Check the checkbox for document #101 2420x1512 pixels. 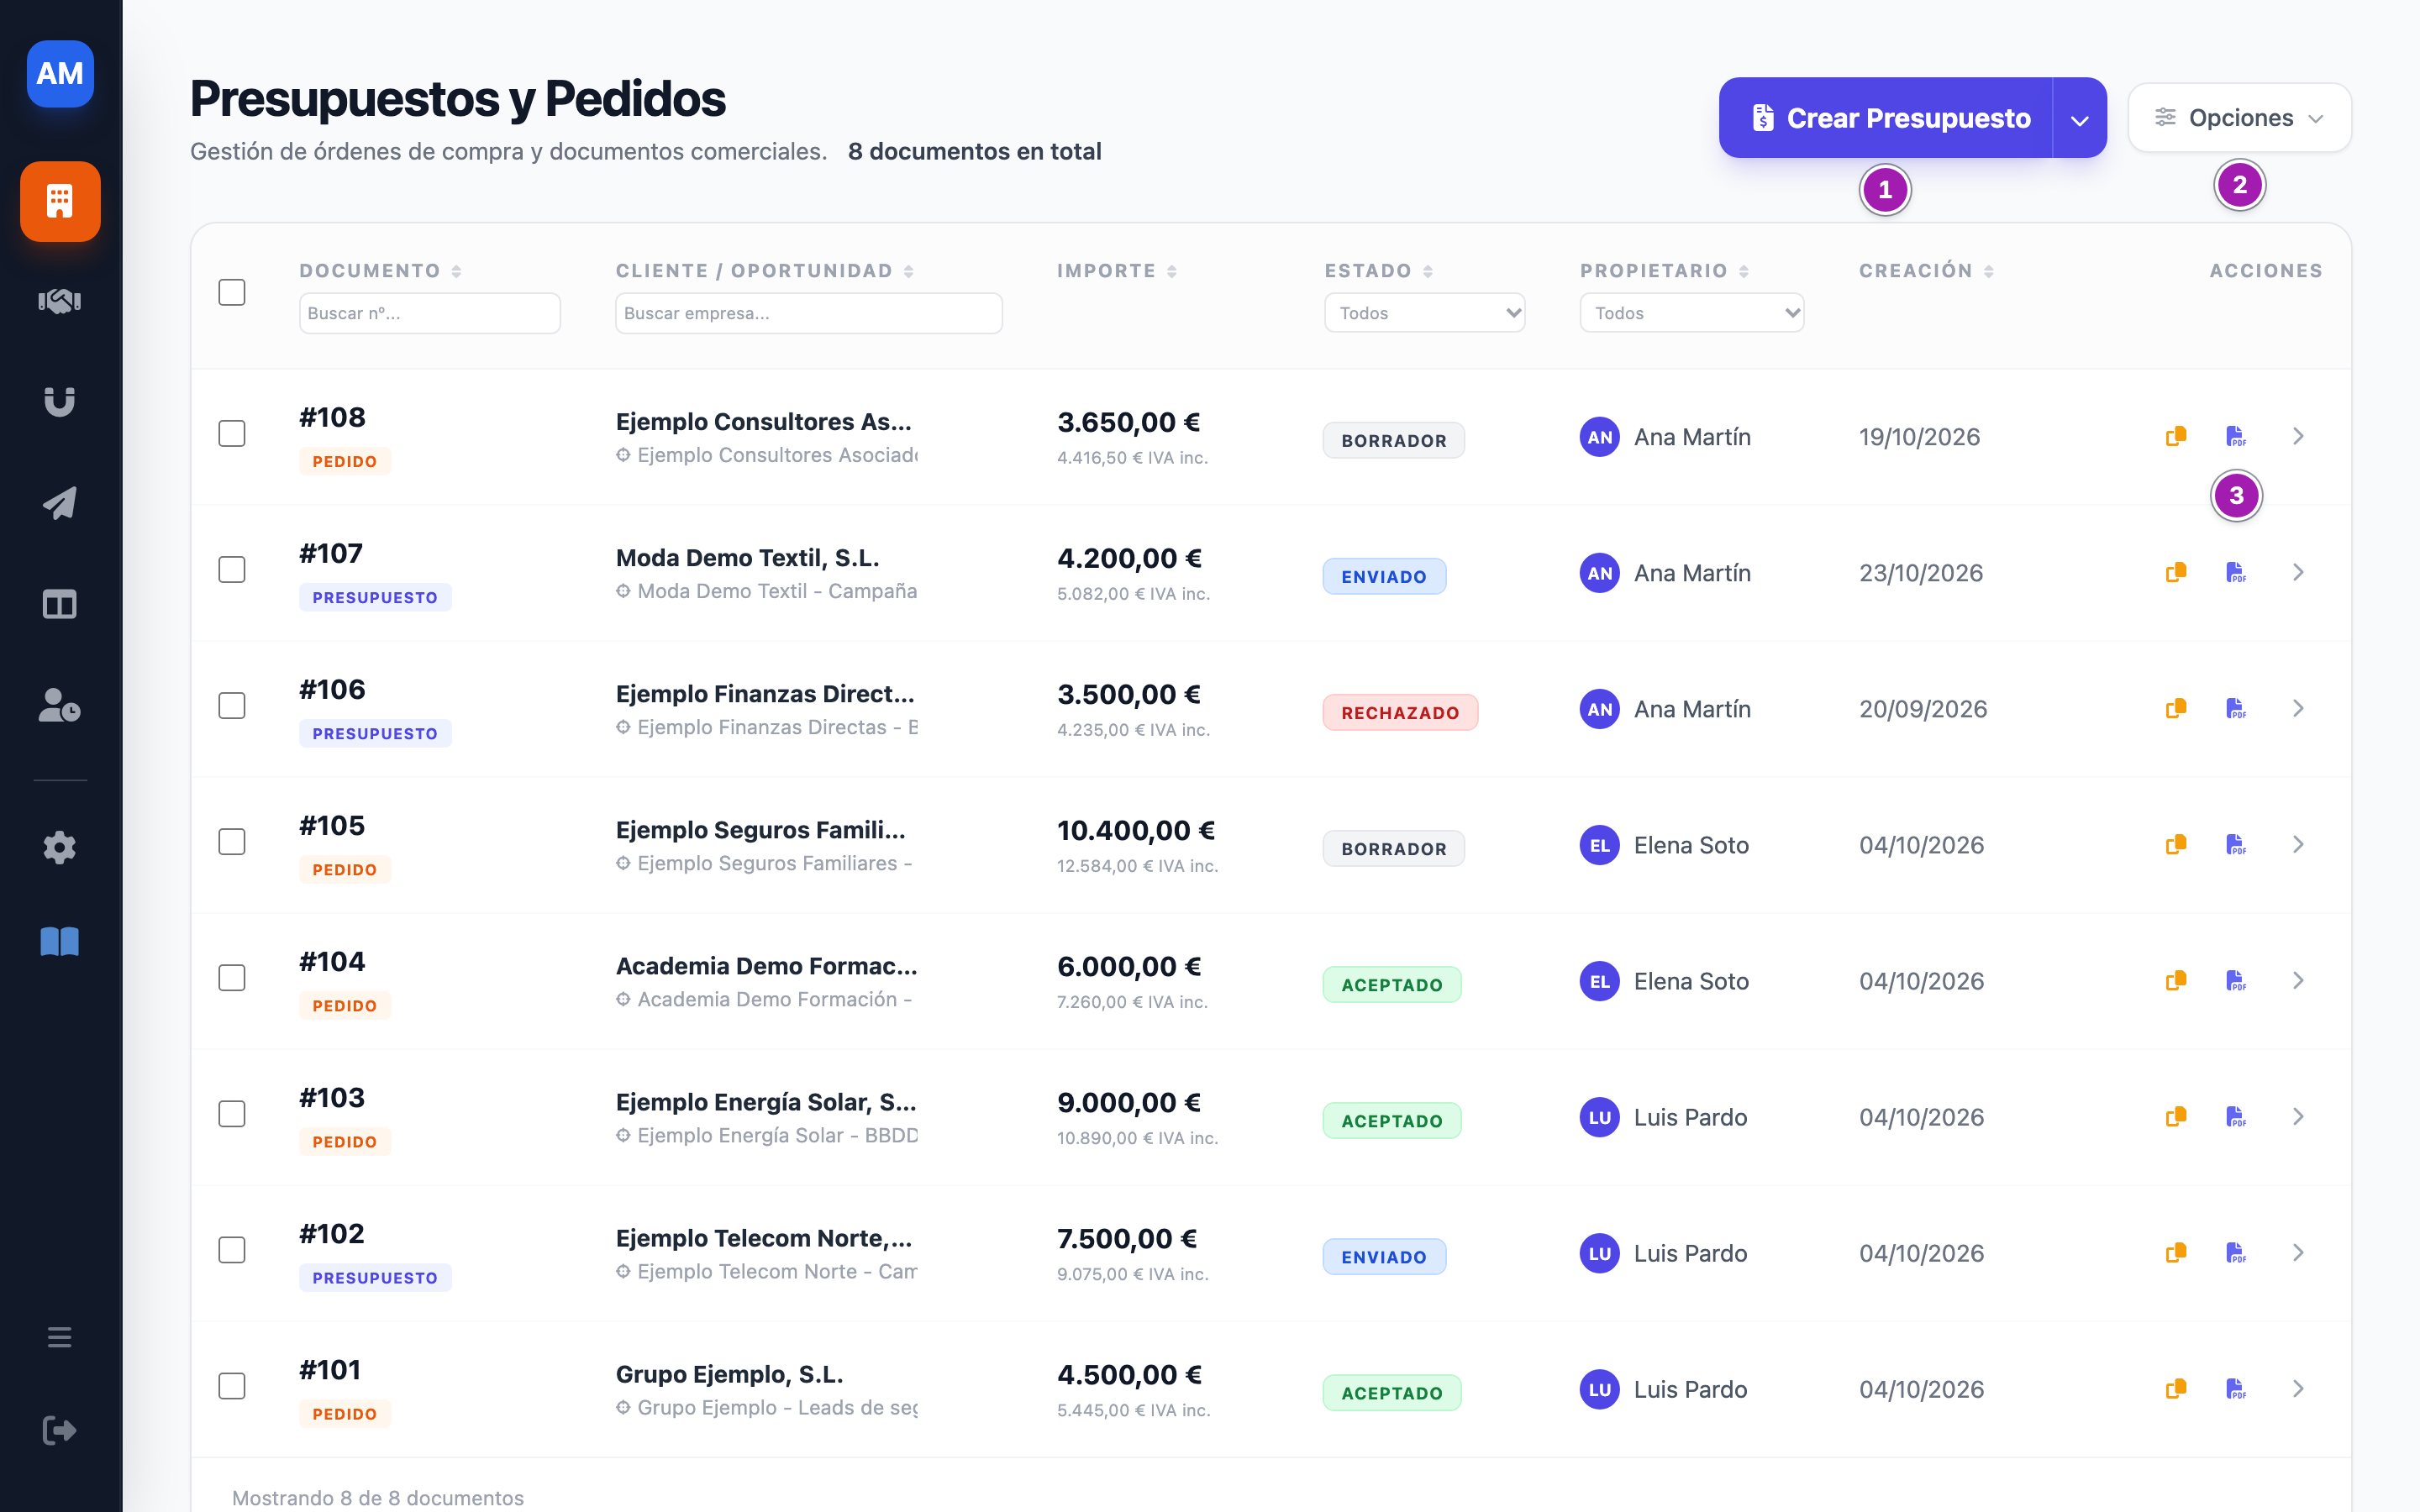point(232,1385)
